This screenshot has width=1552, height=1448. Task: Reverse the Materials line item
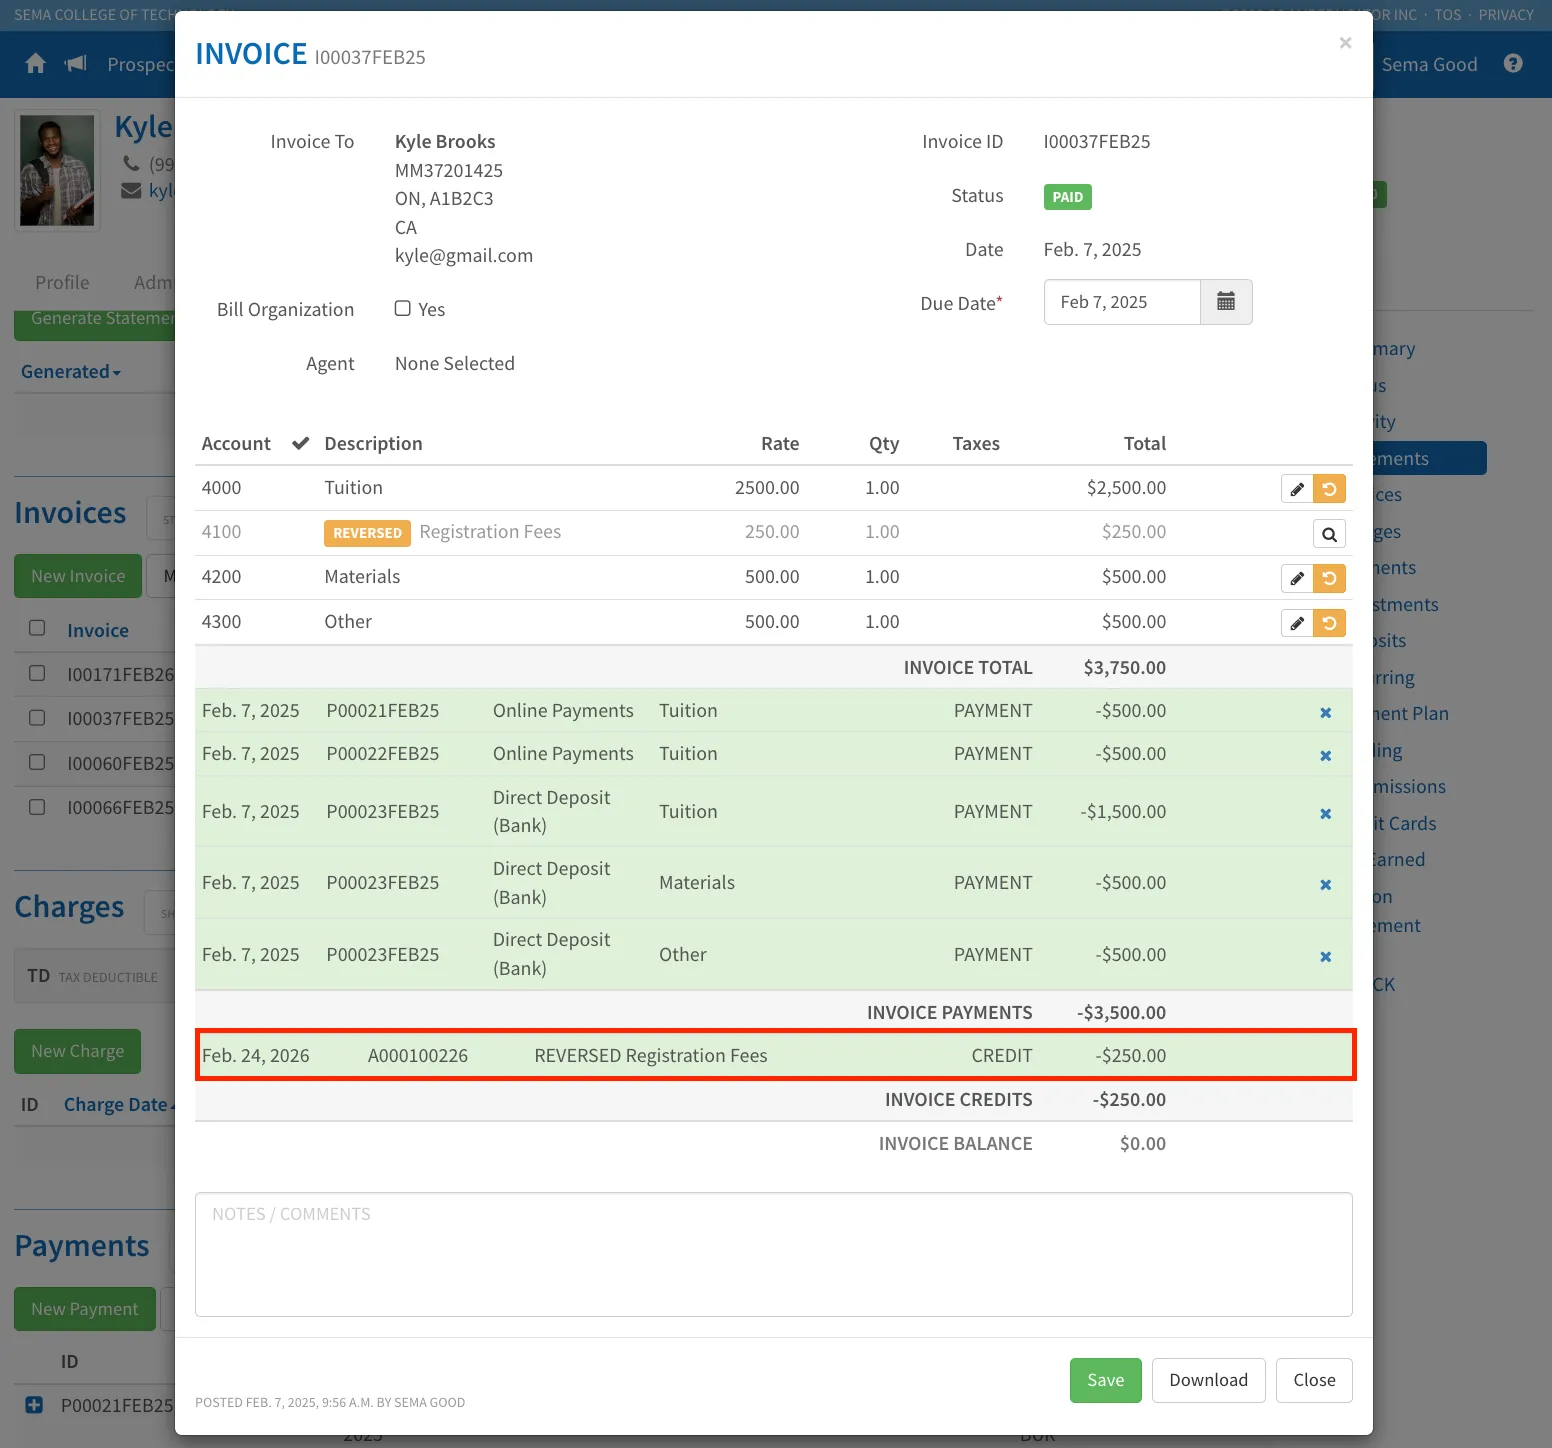click(1329, 578)
